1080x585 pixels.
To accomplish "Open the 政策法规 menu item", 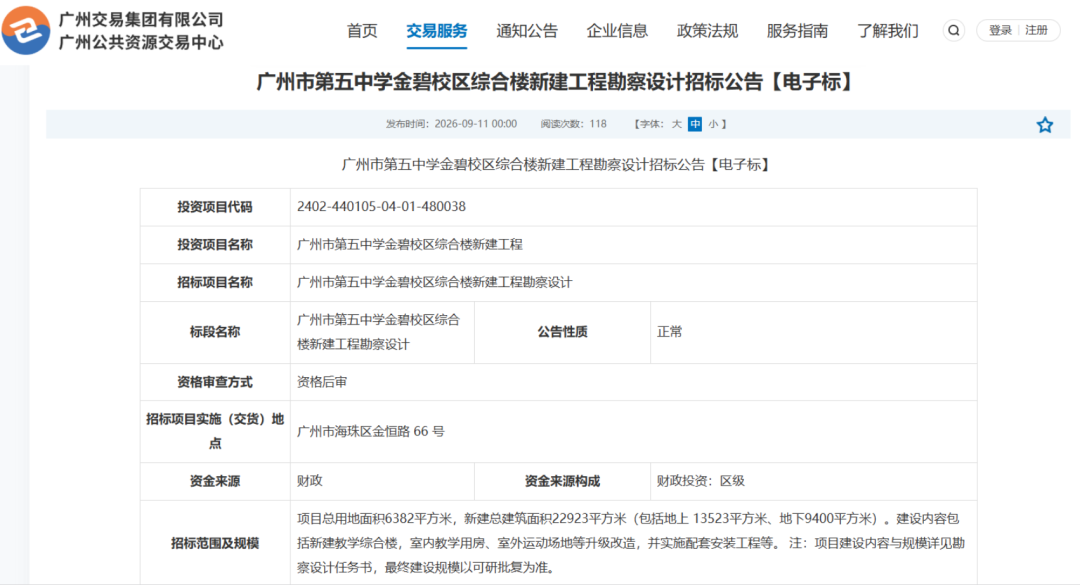I will [707, 31].
